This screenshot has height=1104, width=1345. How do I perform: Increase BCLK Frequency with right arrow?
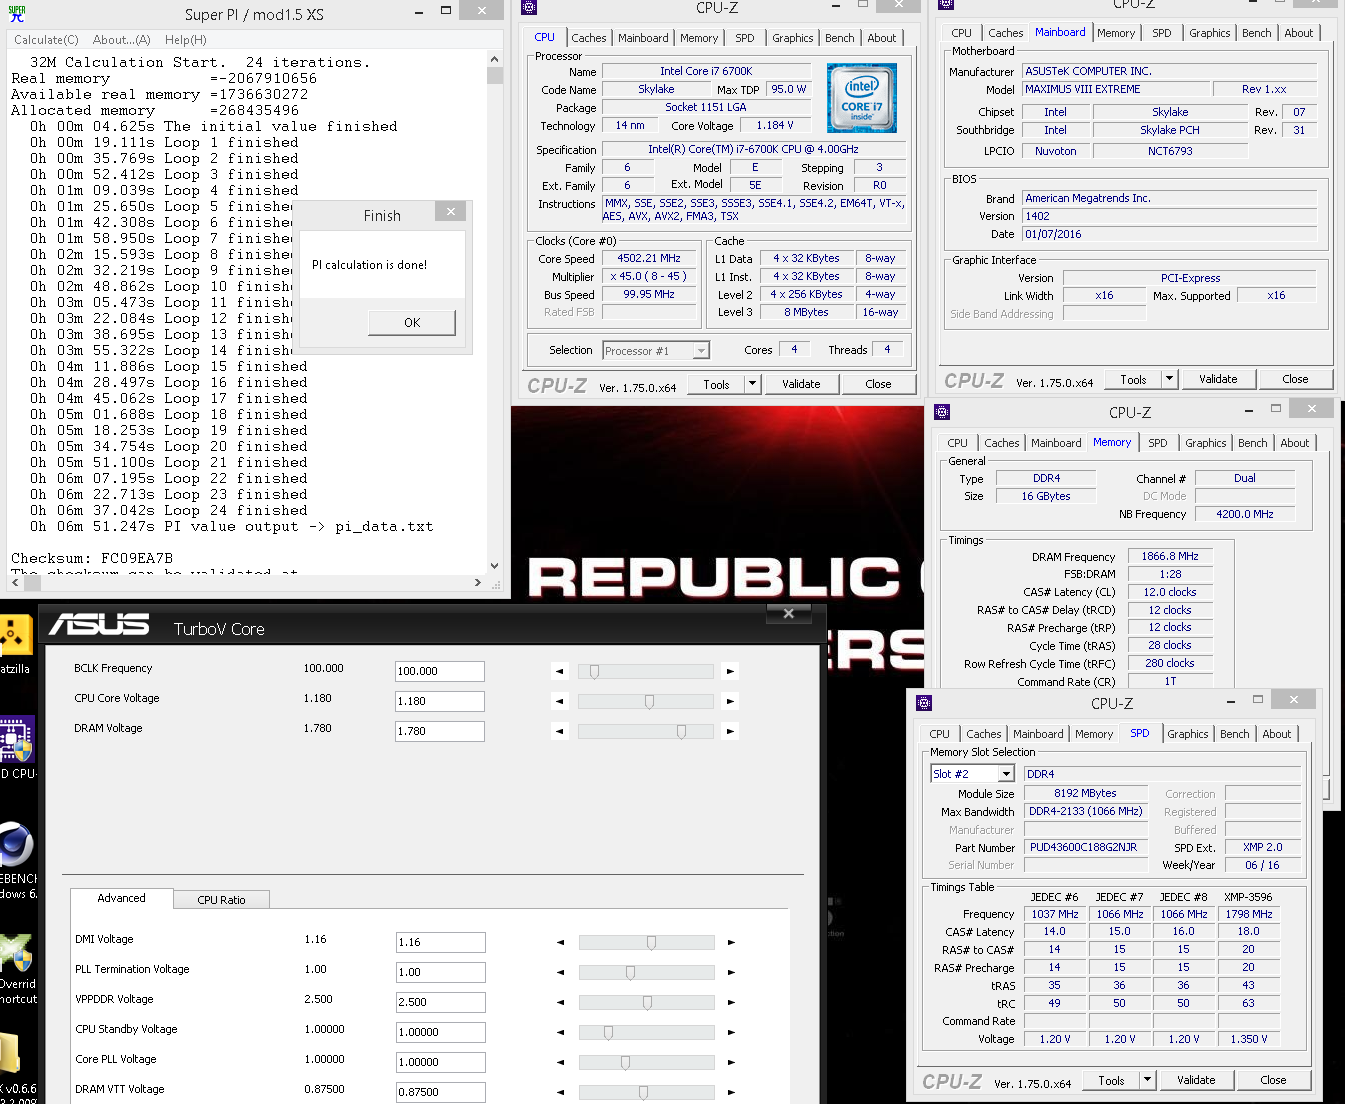tap(730, 672)
